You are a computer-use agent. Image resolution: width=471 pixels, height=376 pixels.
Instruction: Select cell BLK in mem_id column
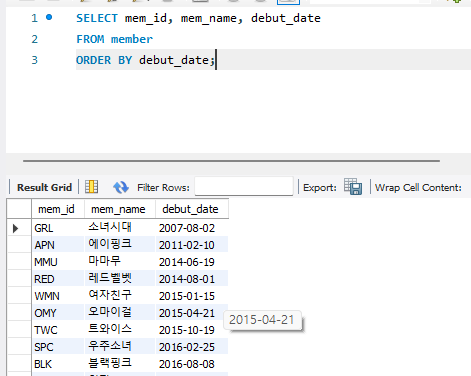pos(58,364)
